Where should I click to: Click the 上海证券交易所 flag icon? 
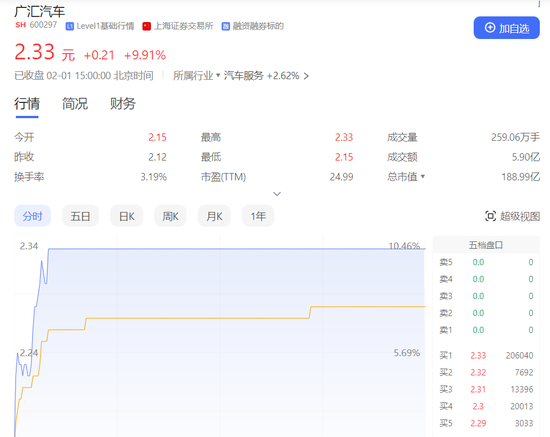[146, 26]
